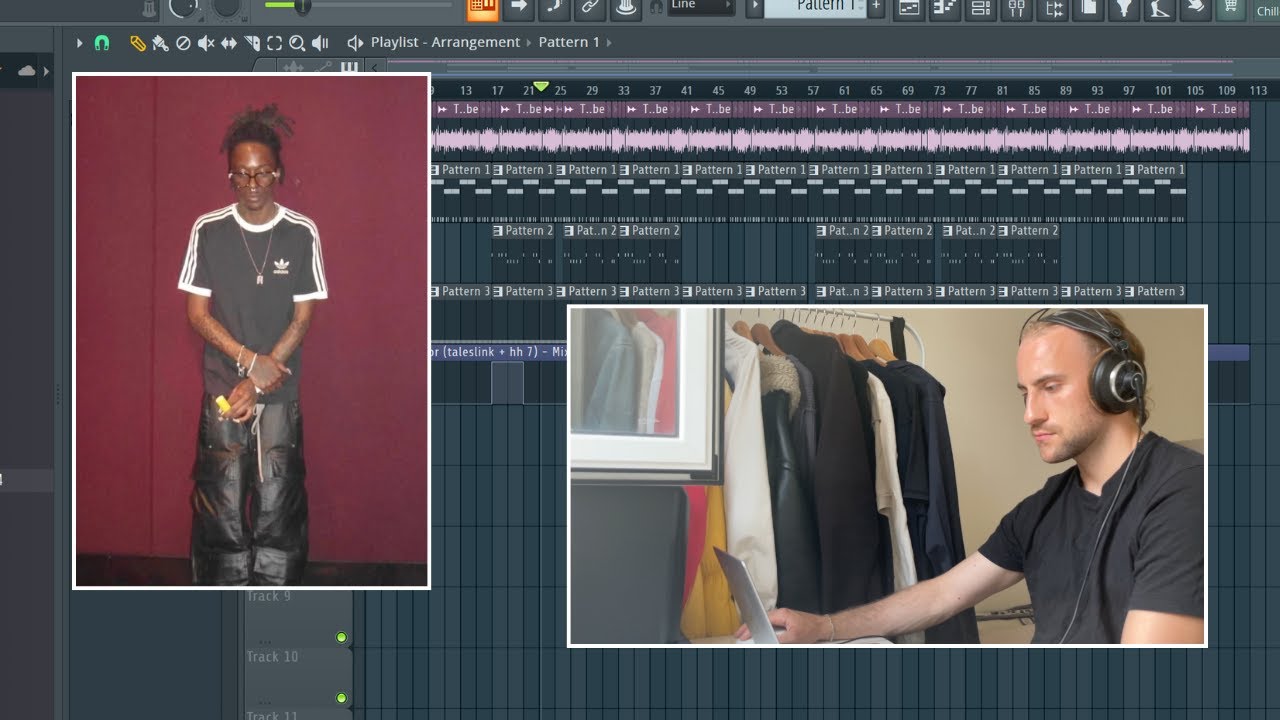Open menu icon of first Pattern 2 clip
1280x720 pixels.
tap(498, 231)
